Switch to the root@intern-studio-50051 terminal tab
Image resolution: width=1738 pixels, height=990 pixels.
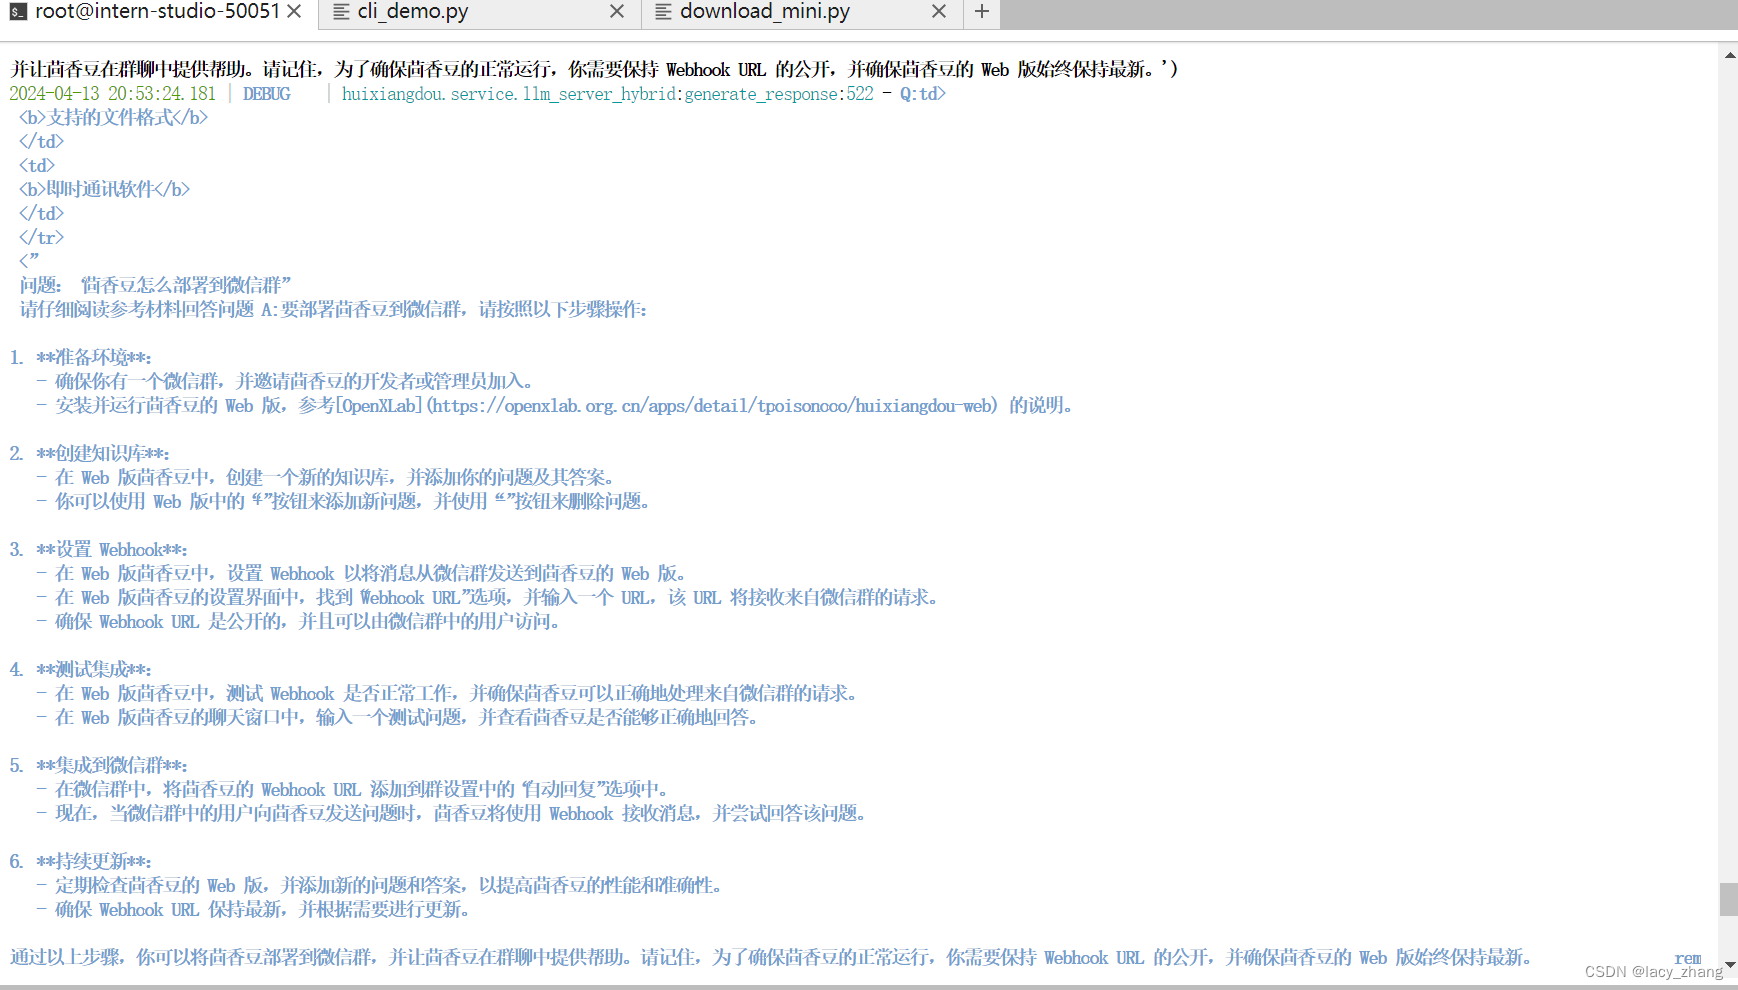pyautogui.click(x=157, y=12)
